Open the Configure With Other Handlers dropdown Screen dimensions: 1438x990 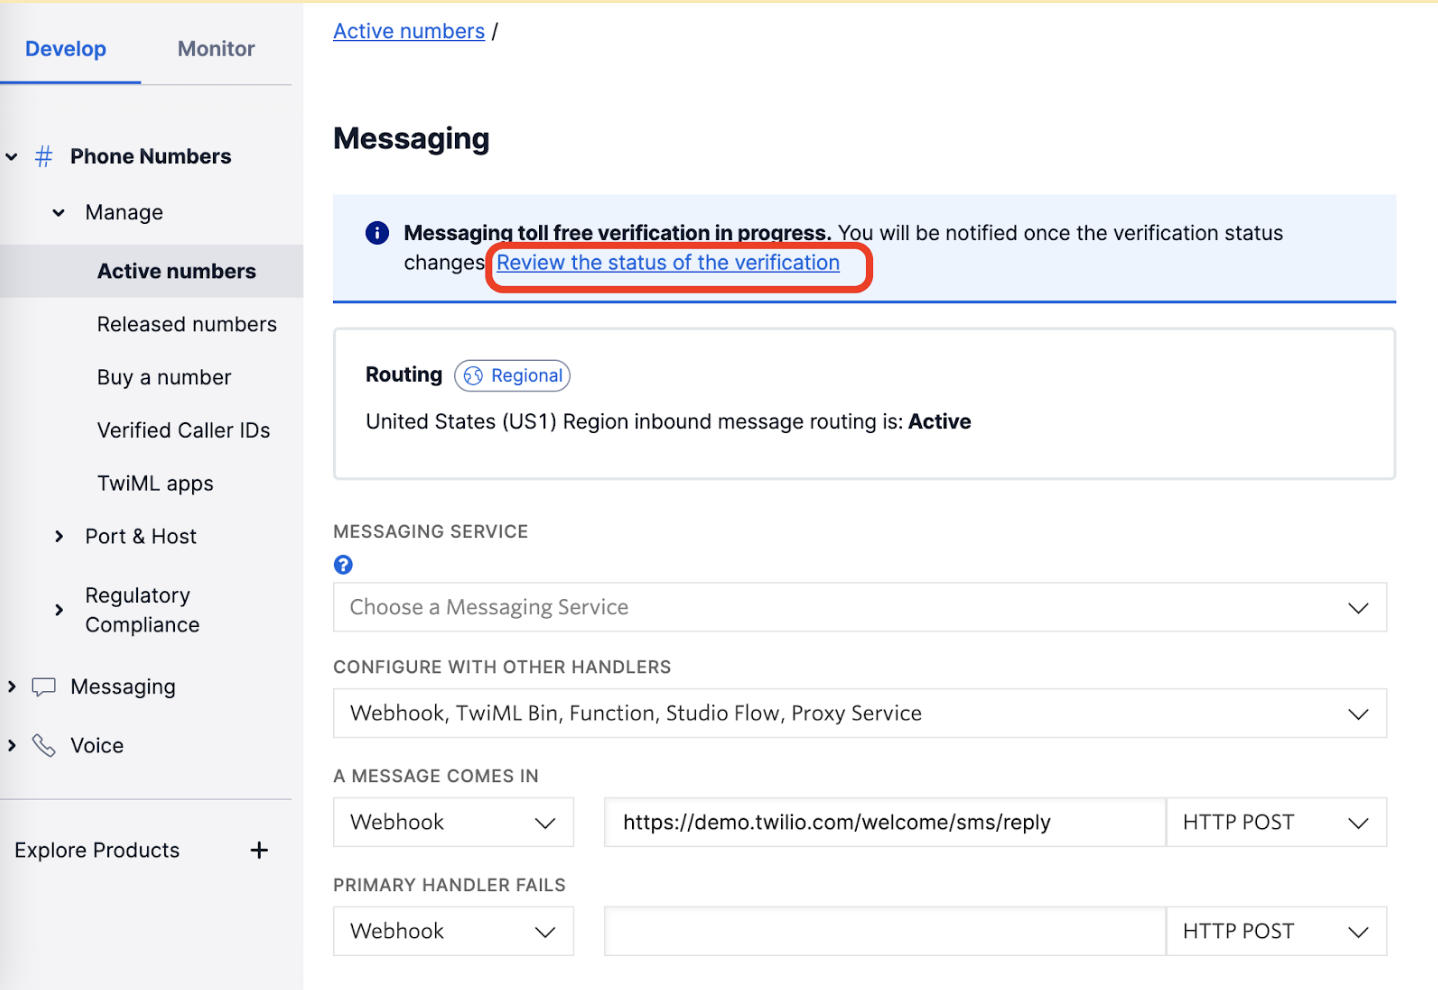[860, 713]
